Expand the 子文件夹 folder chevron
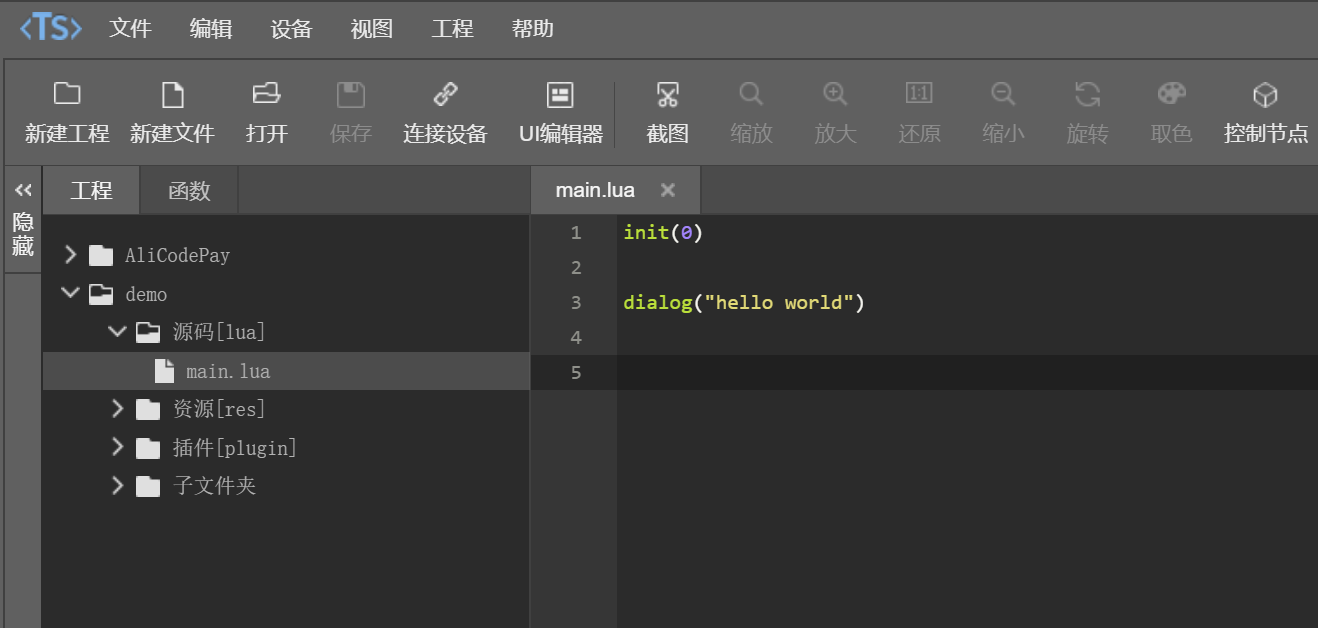 click(x=117, y=485)
